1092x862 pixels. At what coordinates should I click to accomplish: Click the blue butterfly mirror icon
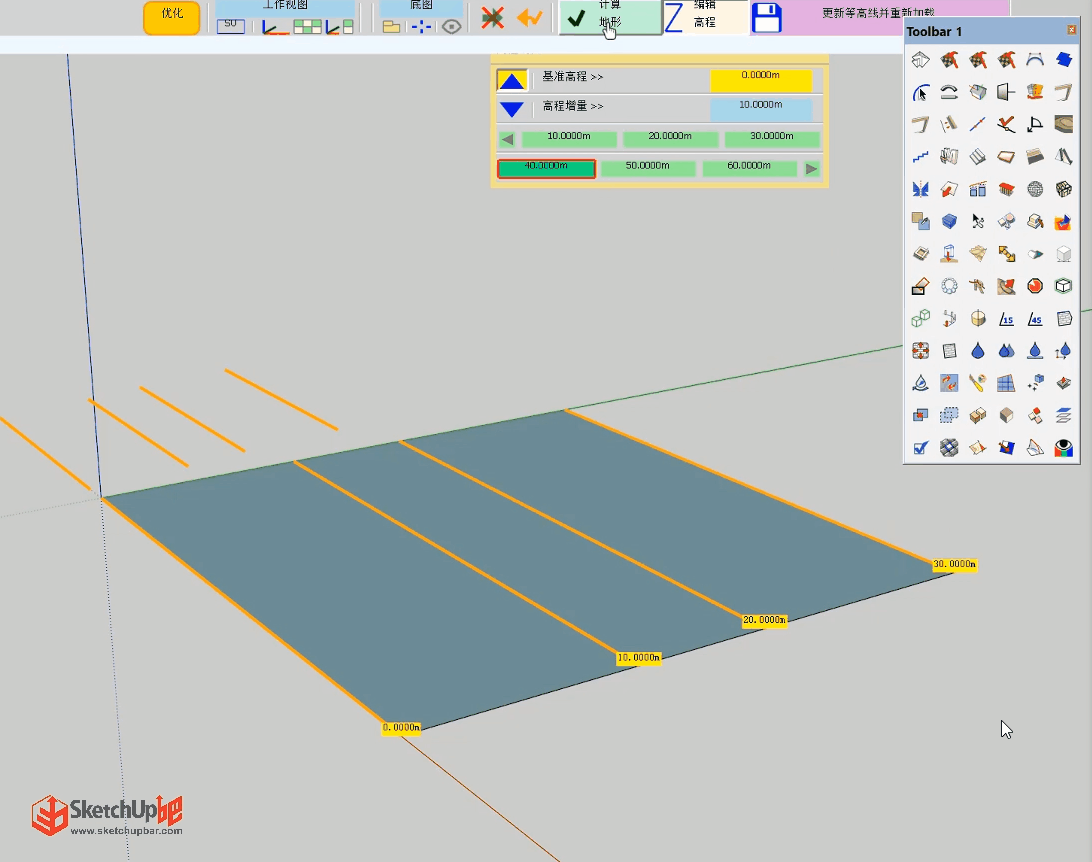920,188
